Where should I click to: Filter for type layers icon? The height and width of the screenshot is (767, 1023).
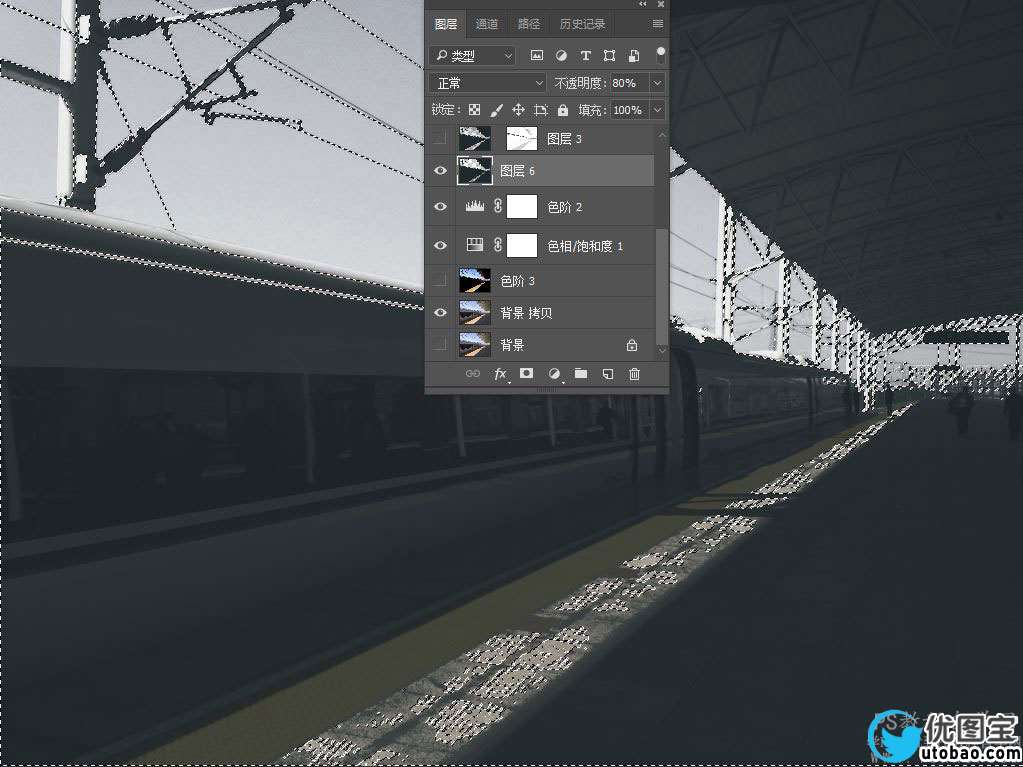[585, 56]
